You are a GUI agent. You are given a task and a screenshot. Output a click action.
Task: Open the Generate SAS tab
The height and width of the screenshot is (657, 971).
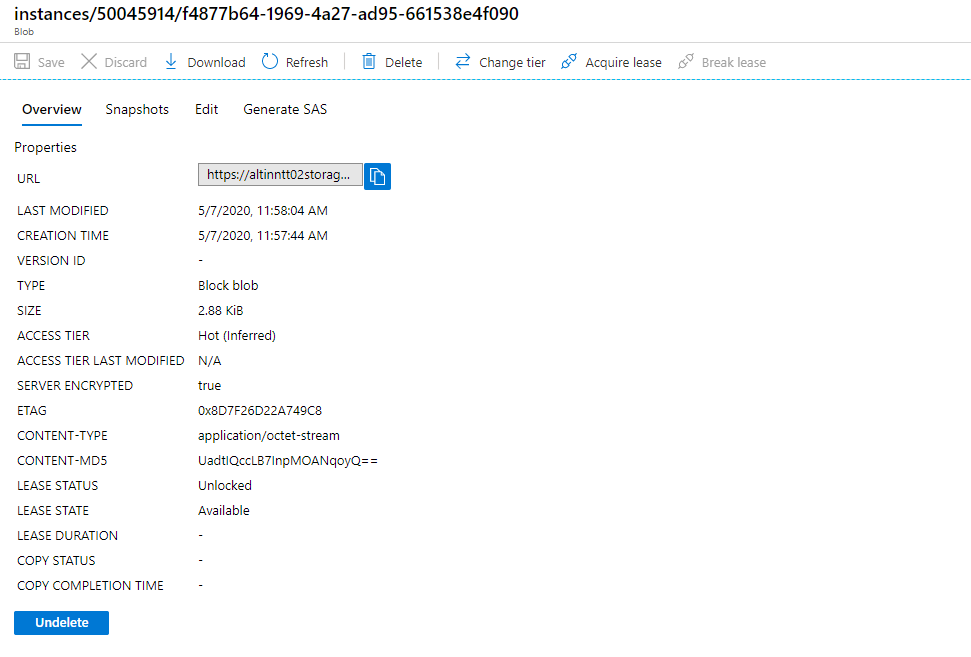tap(285, 109)
